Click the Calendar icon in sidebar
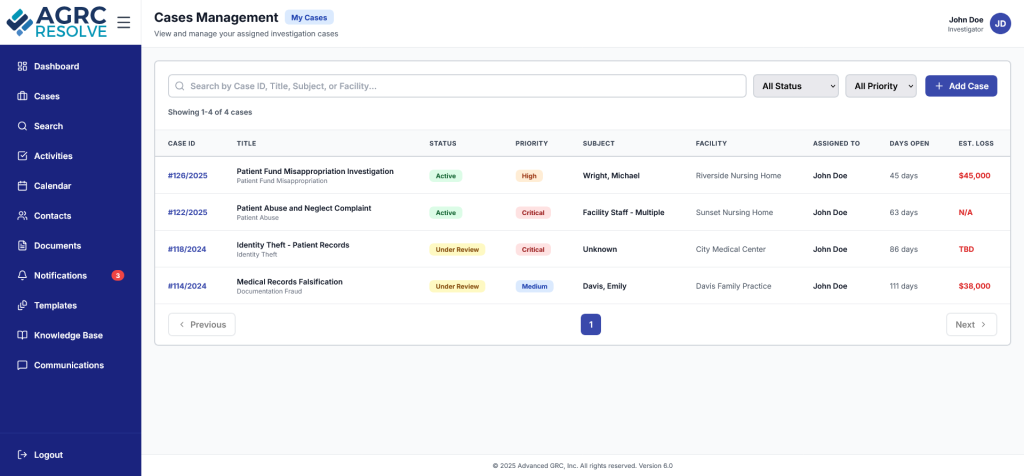1024x476 pixels. click(23, 186)
